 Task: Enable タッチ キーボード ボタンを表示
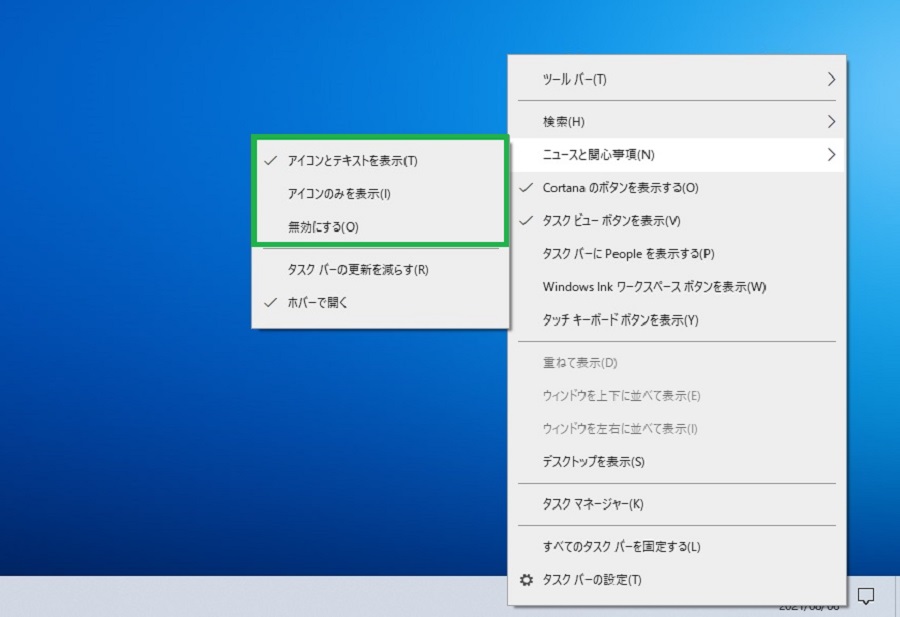pos(677,320)
